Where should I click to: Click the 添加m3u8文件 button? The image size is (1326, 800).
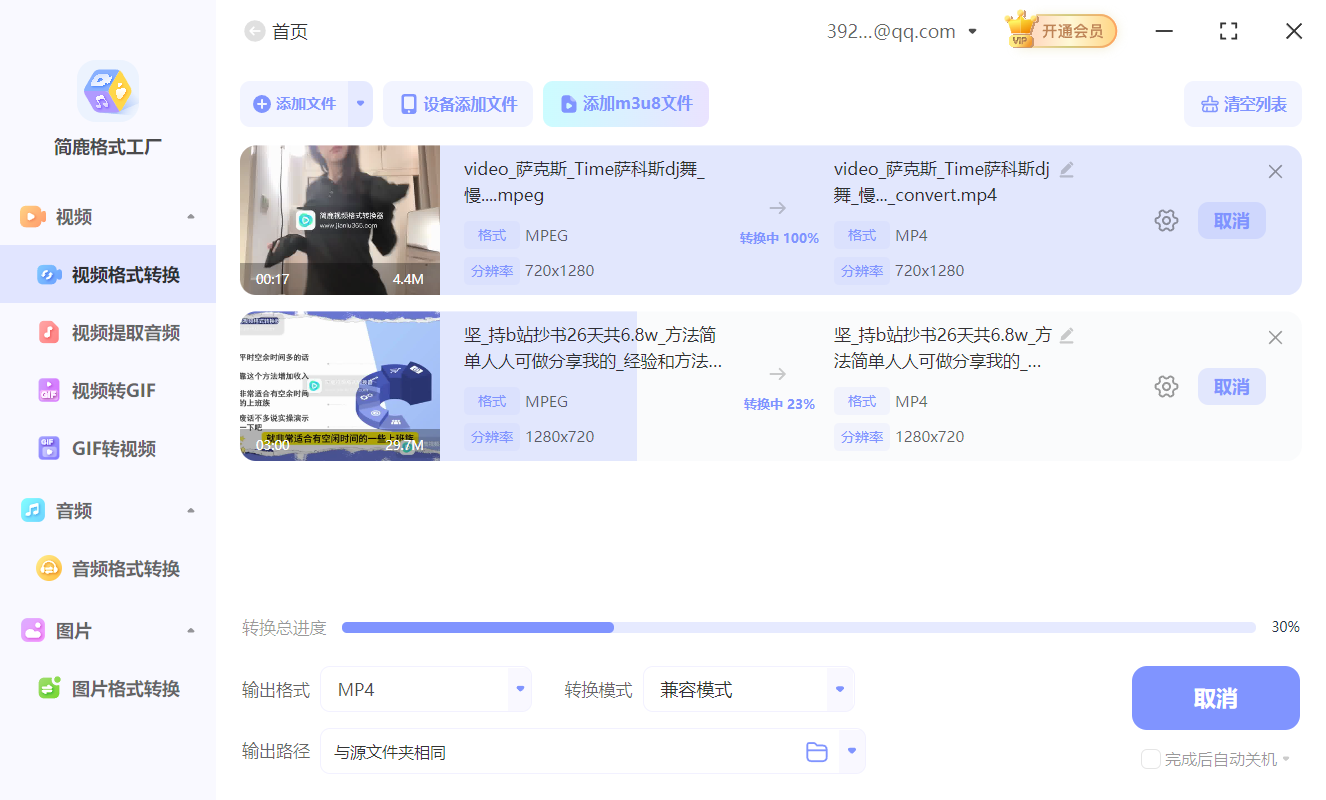point(626,104)
